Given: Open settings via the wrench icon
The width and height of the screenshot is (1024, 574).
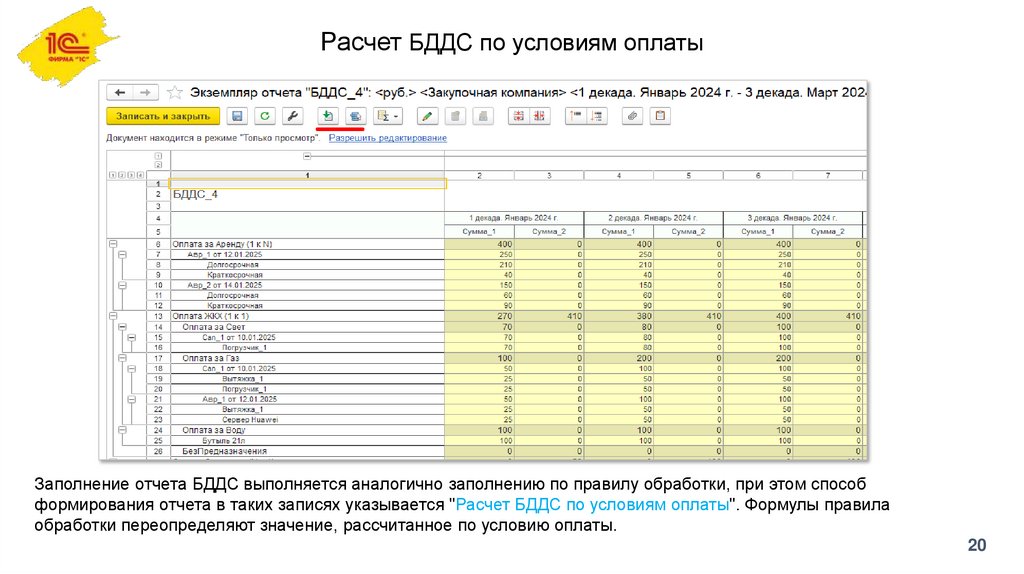Looking at the screenshot, I should coord(292,116).
